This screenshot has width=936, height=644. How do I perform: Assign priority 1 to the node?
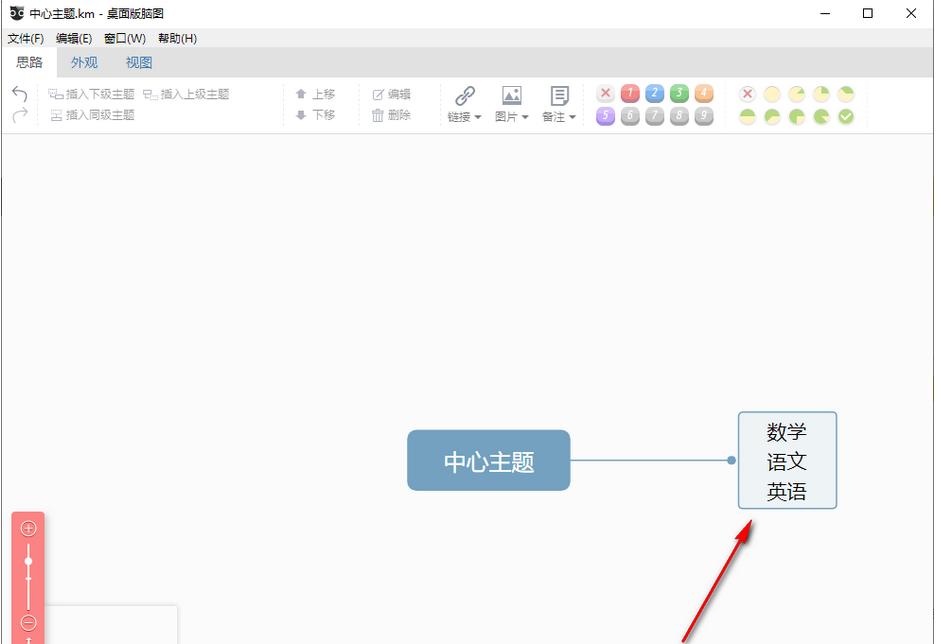(x=630, y=93)
